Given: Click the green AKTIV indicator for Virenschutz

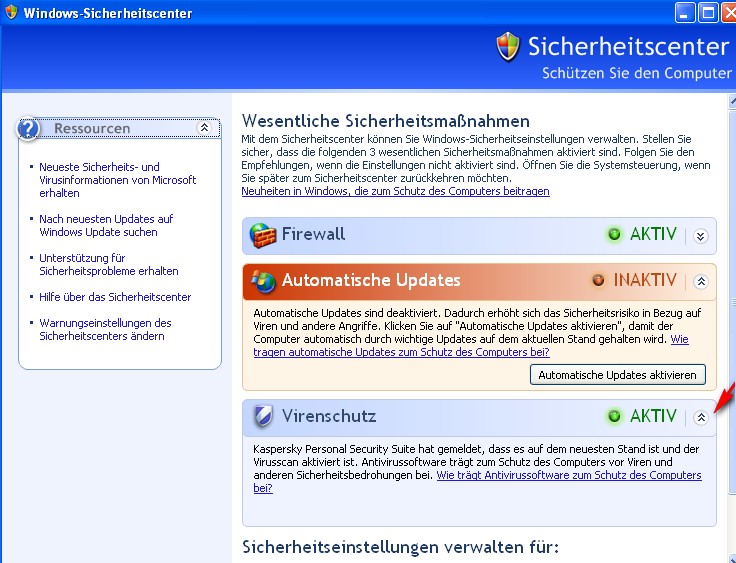Looking at the screenshot, I should tap(614, 416).
